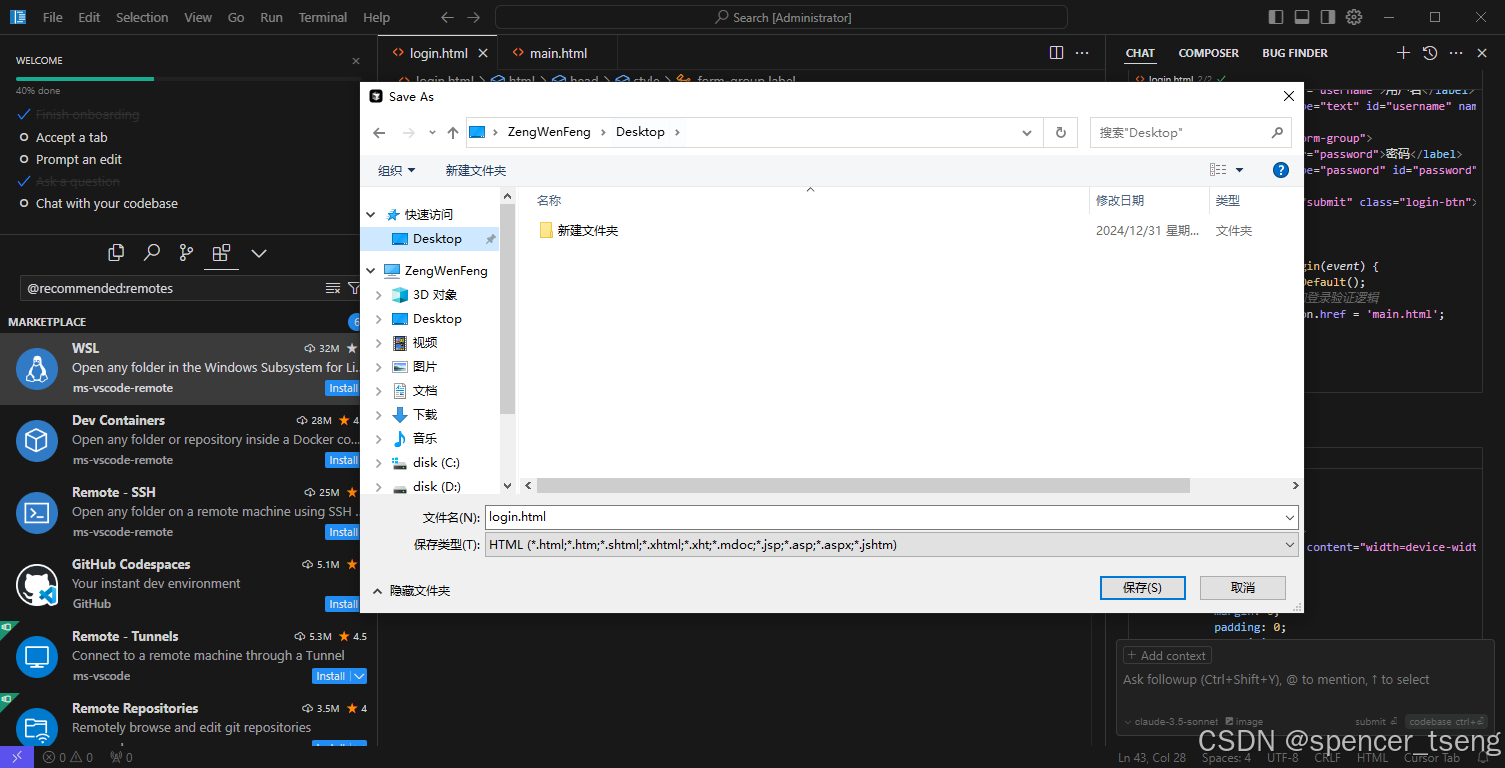Screen dimensions: 1505x768
Task: Toggle the bottom panel layout icon
Action: click(x=1302, y=17)
